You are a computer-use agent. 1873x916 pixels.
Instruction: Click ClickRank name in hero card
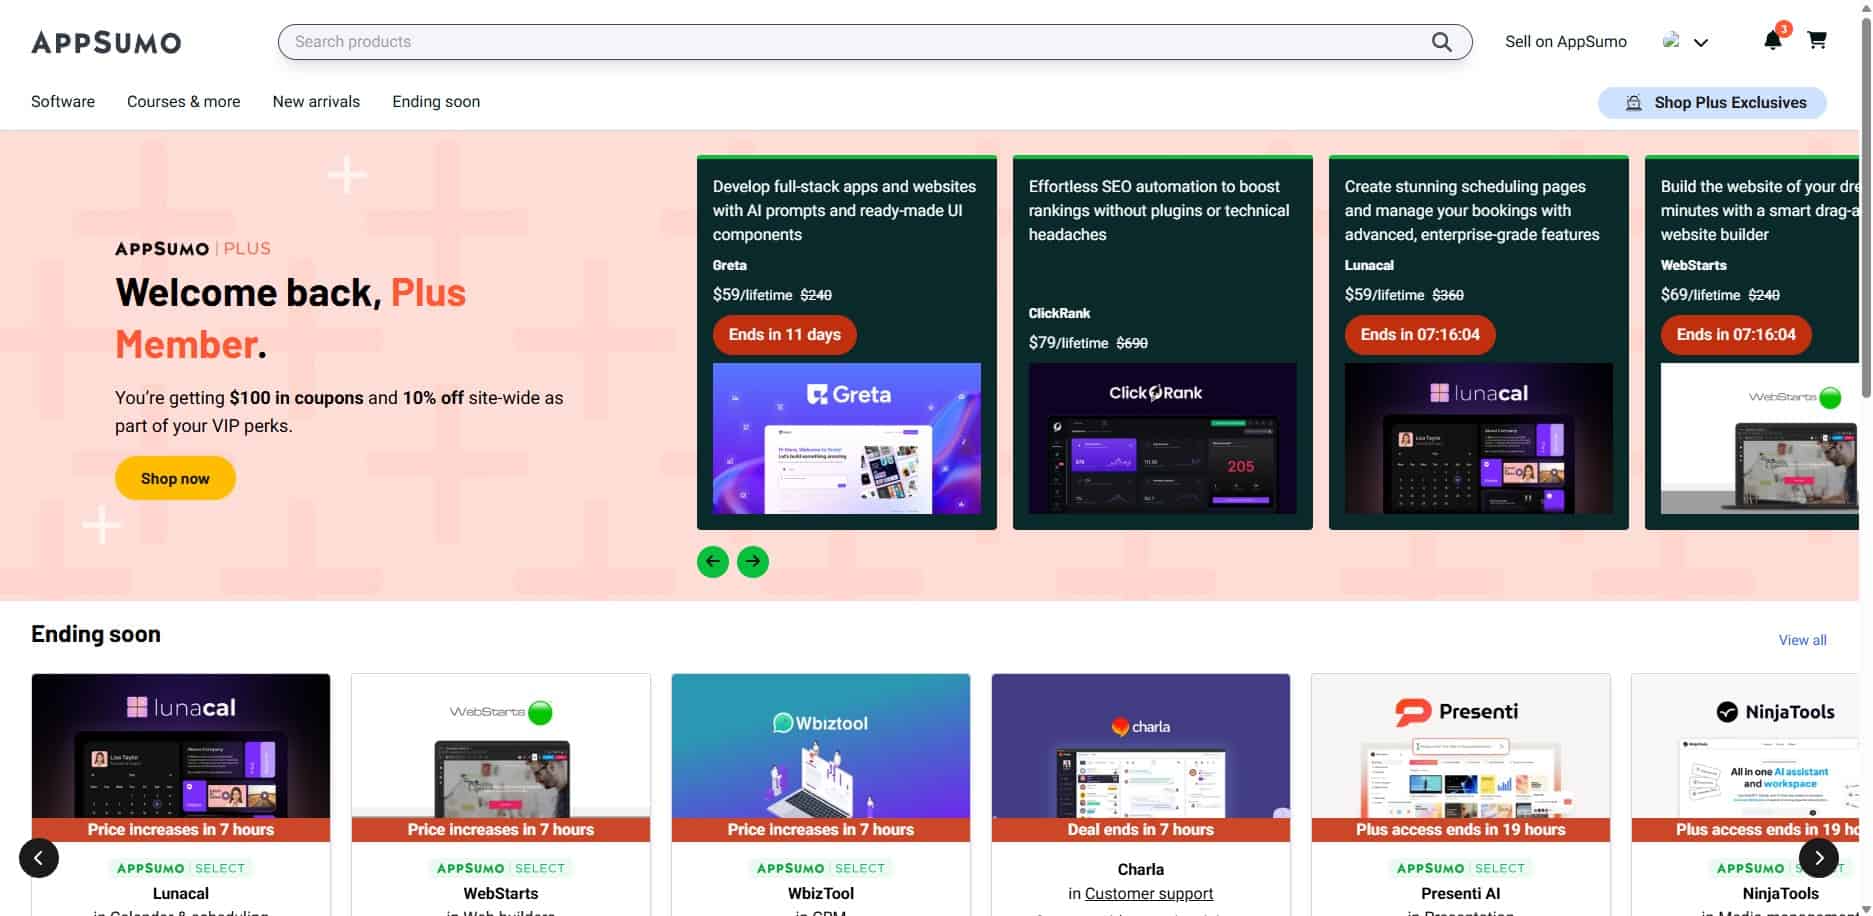(x=1059, y=313)
